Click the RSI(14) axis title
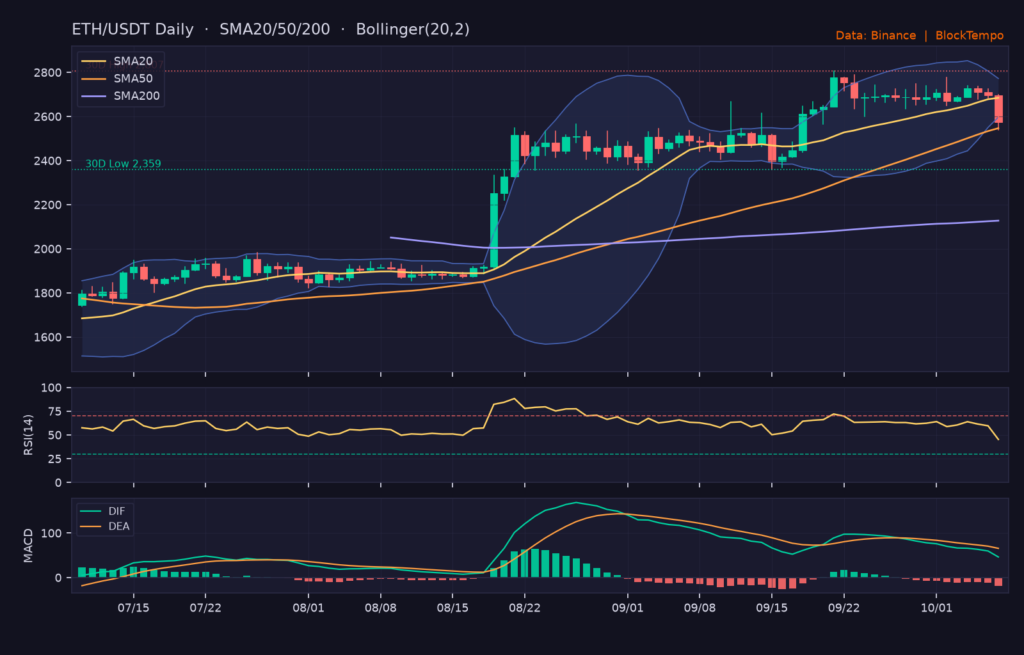This screenshot has height=655, width=1024. point(28,435)
